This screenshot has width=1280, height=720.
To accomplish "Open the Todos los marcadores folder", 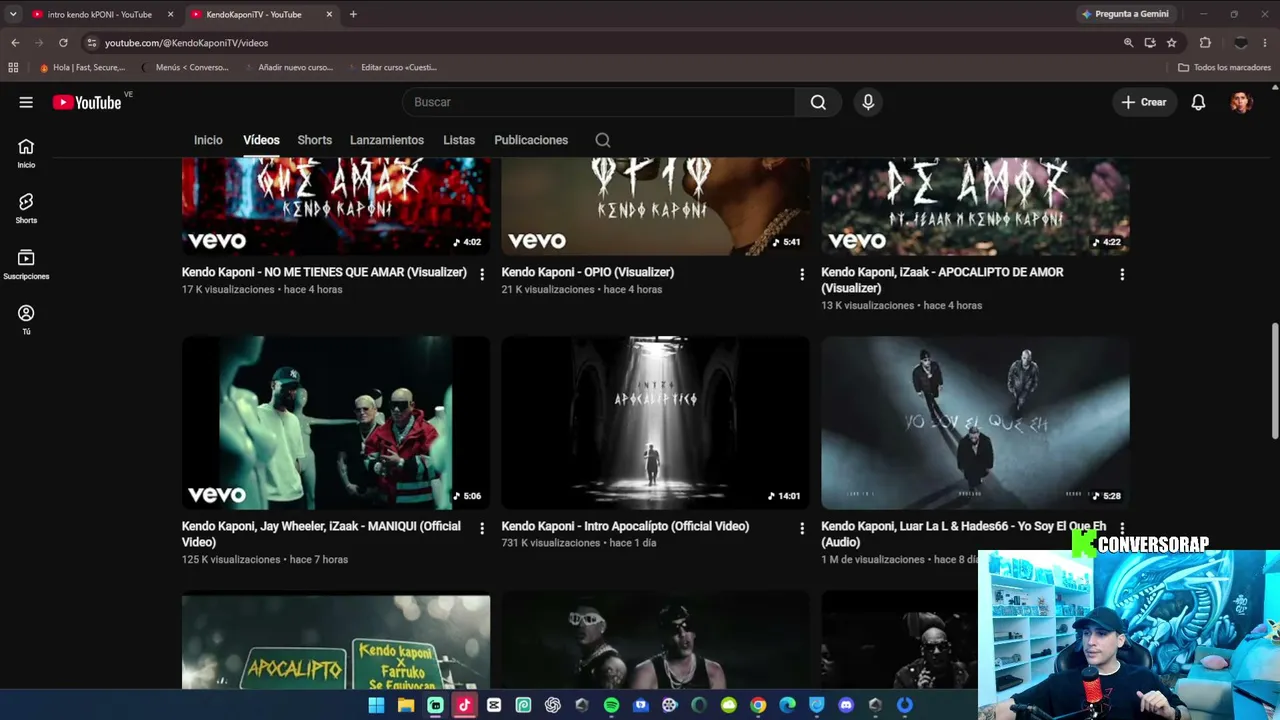I will [x=1224, y=67].
